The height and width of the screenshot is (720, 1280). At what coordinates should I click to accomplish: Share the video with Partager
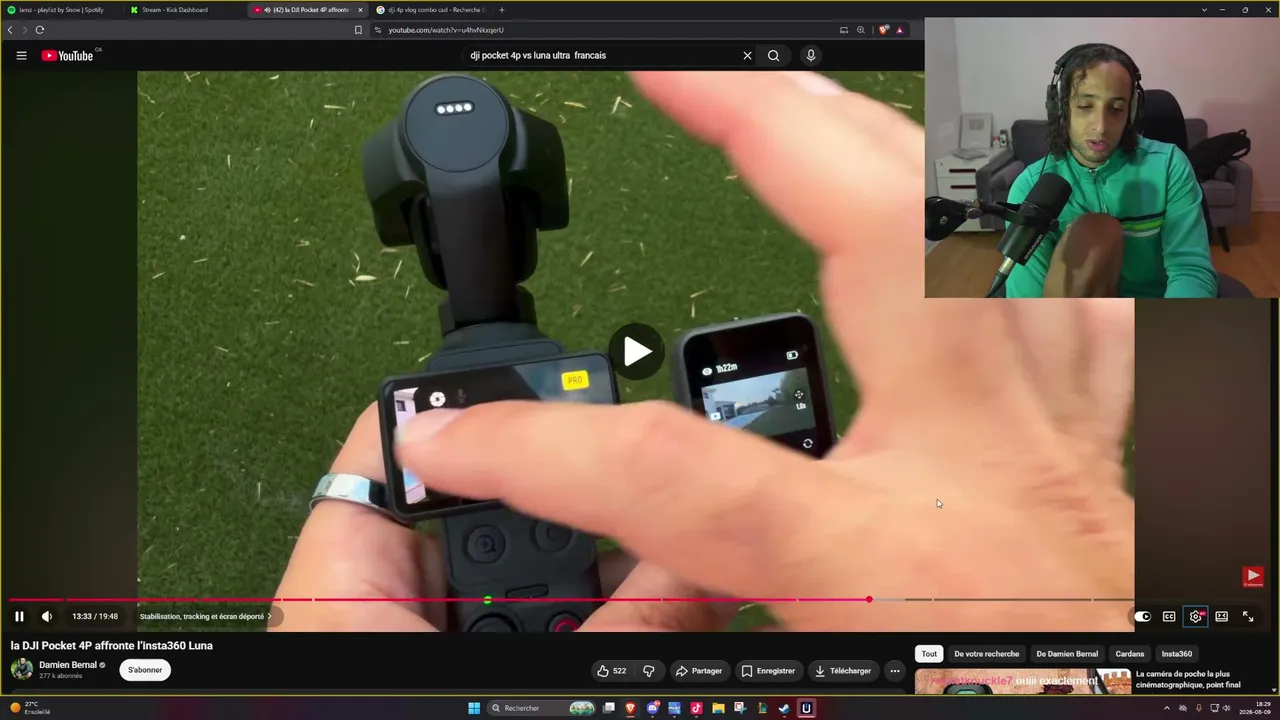click(x=698, y=671)
